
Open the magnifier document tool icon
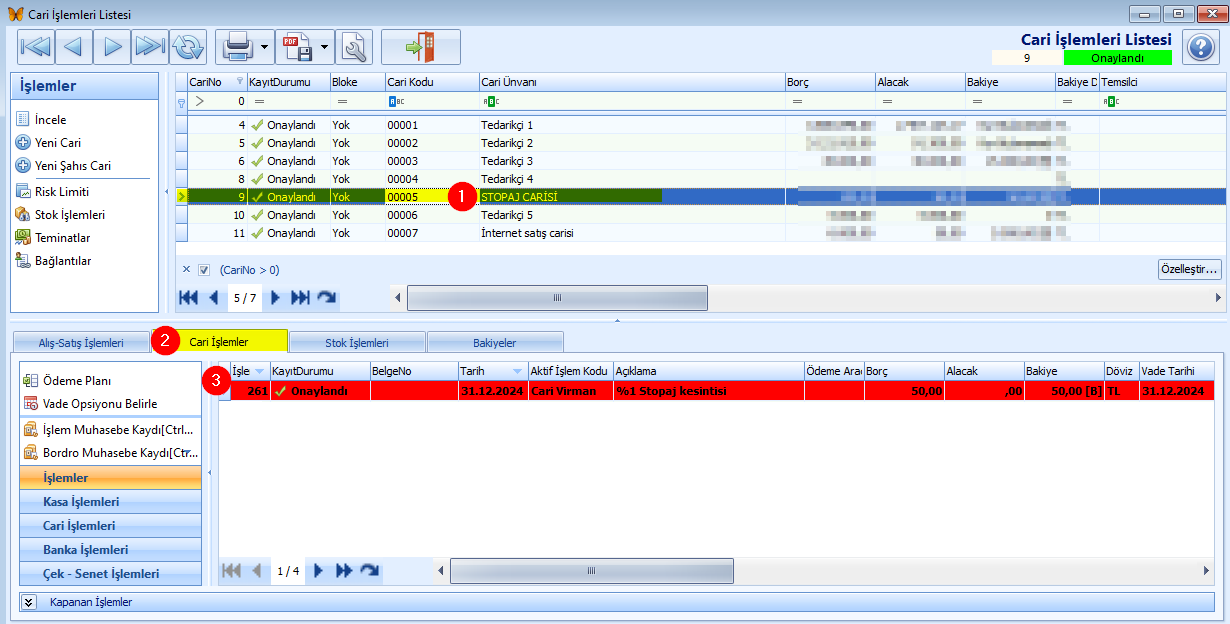point(354,46)
